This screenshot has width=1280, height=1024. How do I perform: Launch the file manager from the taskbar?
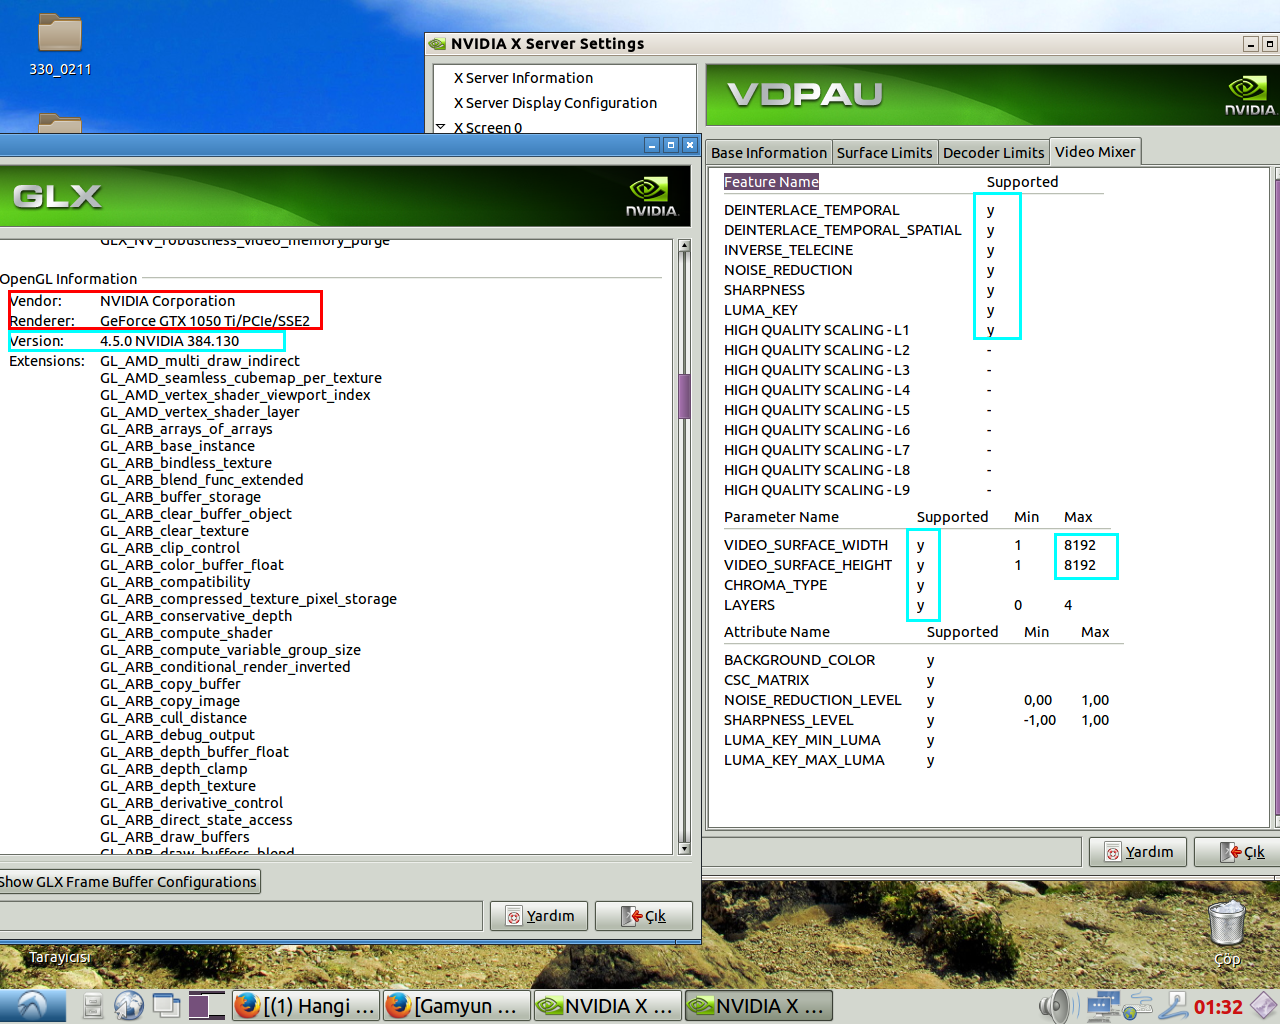click(x=93, y=1006)
